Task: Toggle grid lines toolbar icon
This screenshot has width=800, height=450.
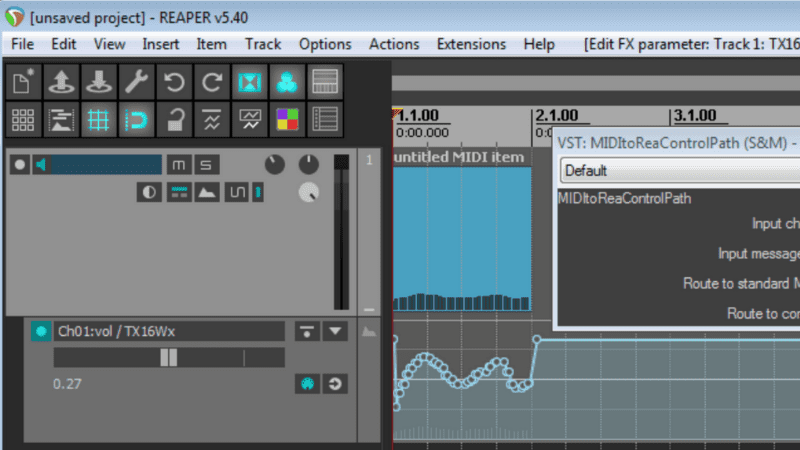Action: pos(99,120)
